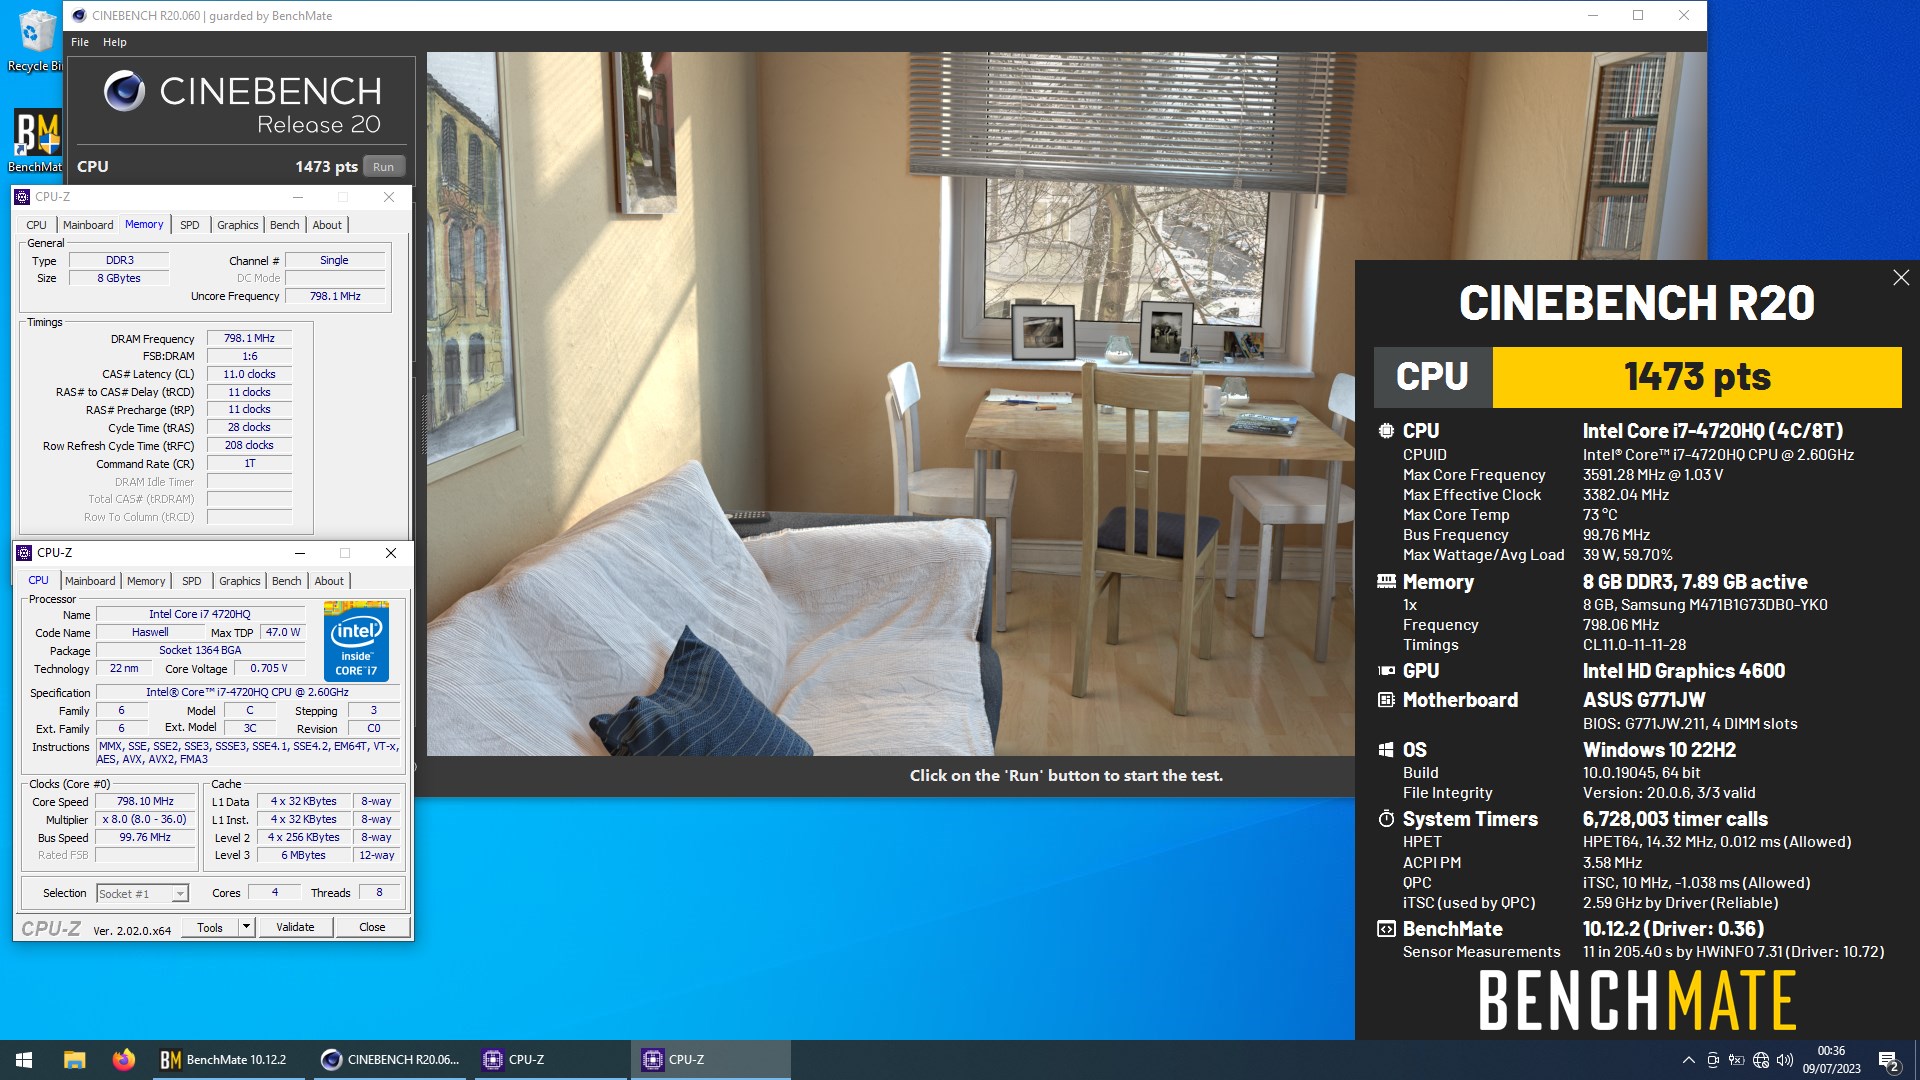Screen dimensions: 1920x1080
Task: Click the CPU-Z icon in the Memory window title bar
Action: (22, 197)
